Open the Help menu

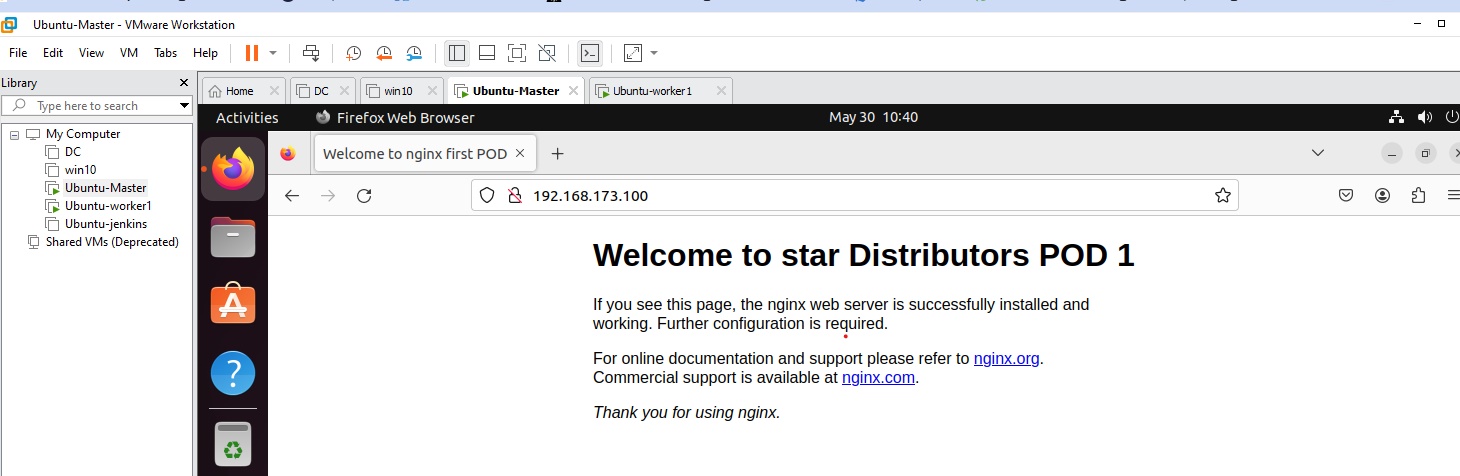pos(205,53)
